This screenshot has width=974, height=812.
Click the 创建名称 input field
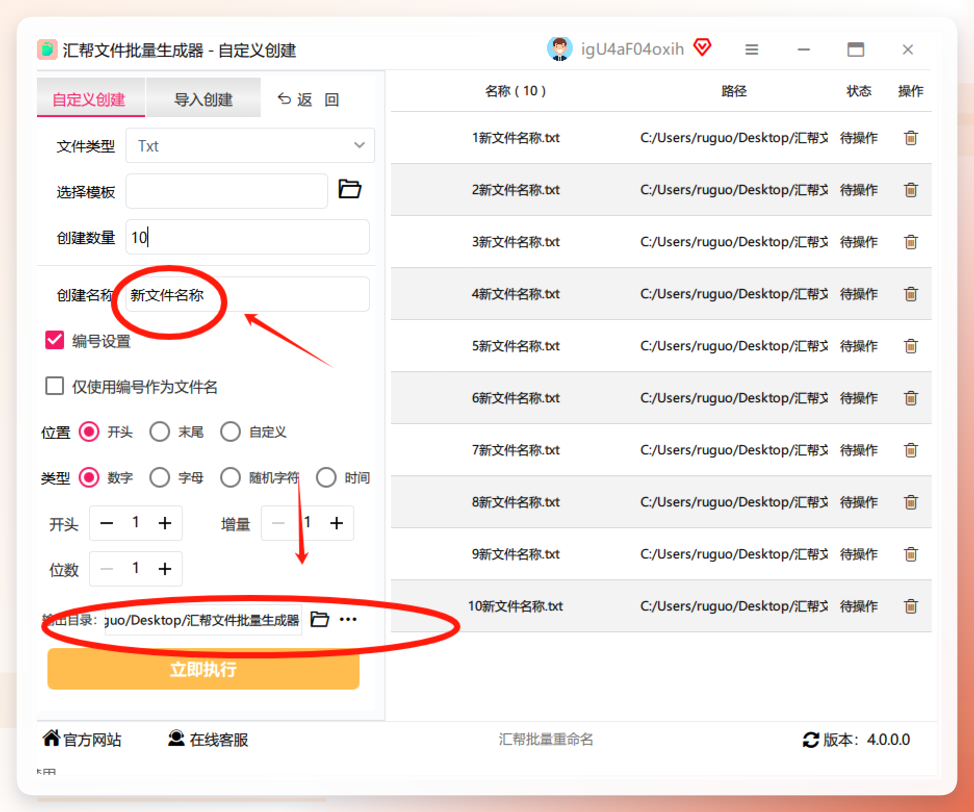pos(247,294)
